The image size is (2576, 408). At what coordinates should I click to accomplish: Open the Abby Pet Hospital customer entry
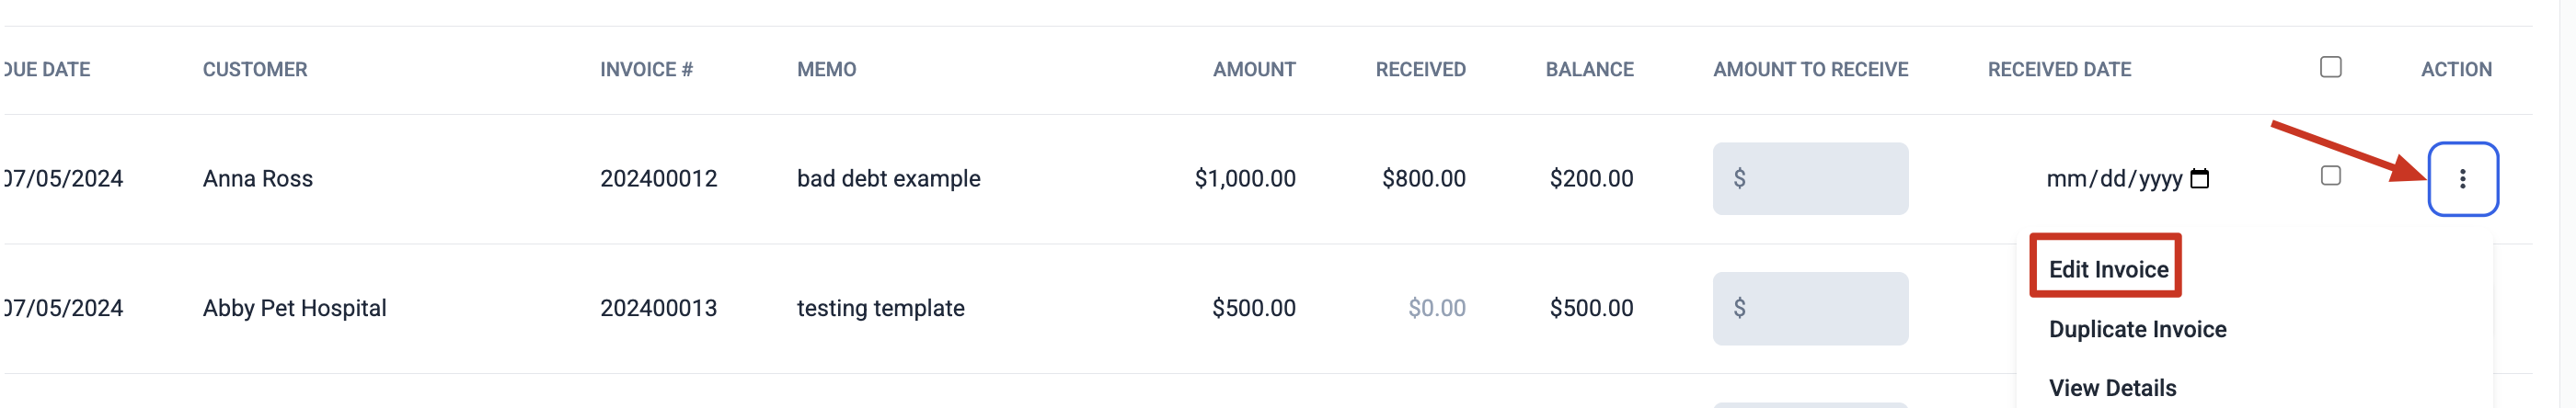(x=294, y=308)
